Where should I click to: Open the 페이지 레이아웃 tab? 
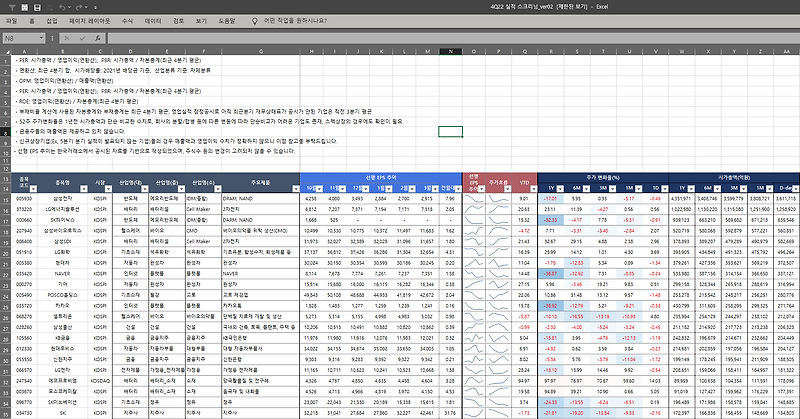point(90,21)
